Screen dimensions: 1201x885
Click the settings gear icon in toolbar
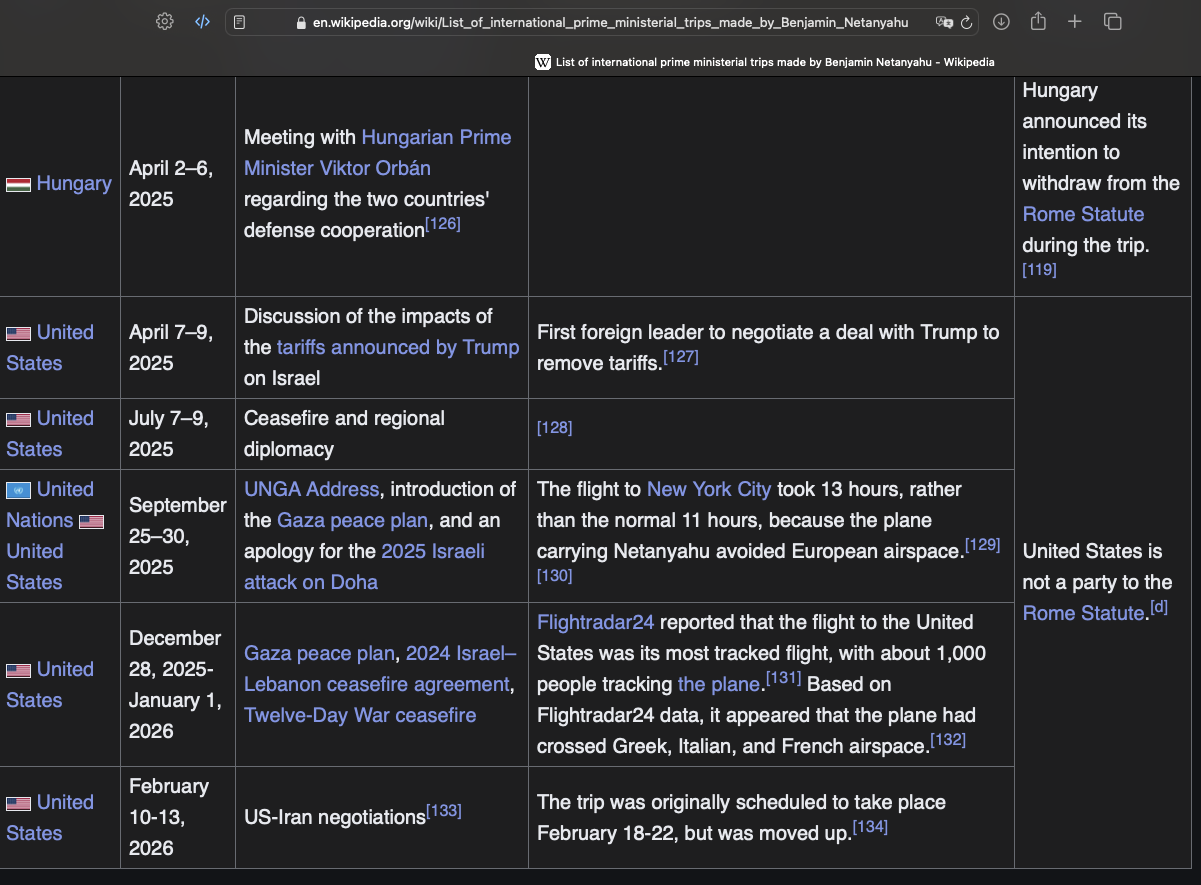[165, 21]
